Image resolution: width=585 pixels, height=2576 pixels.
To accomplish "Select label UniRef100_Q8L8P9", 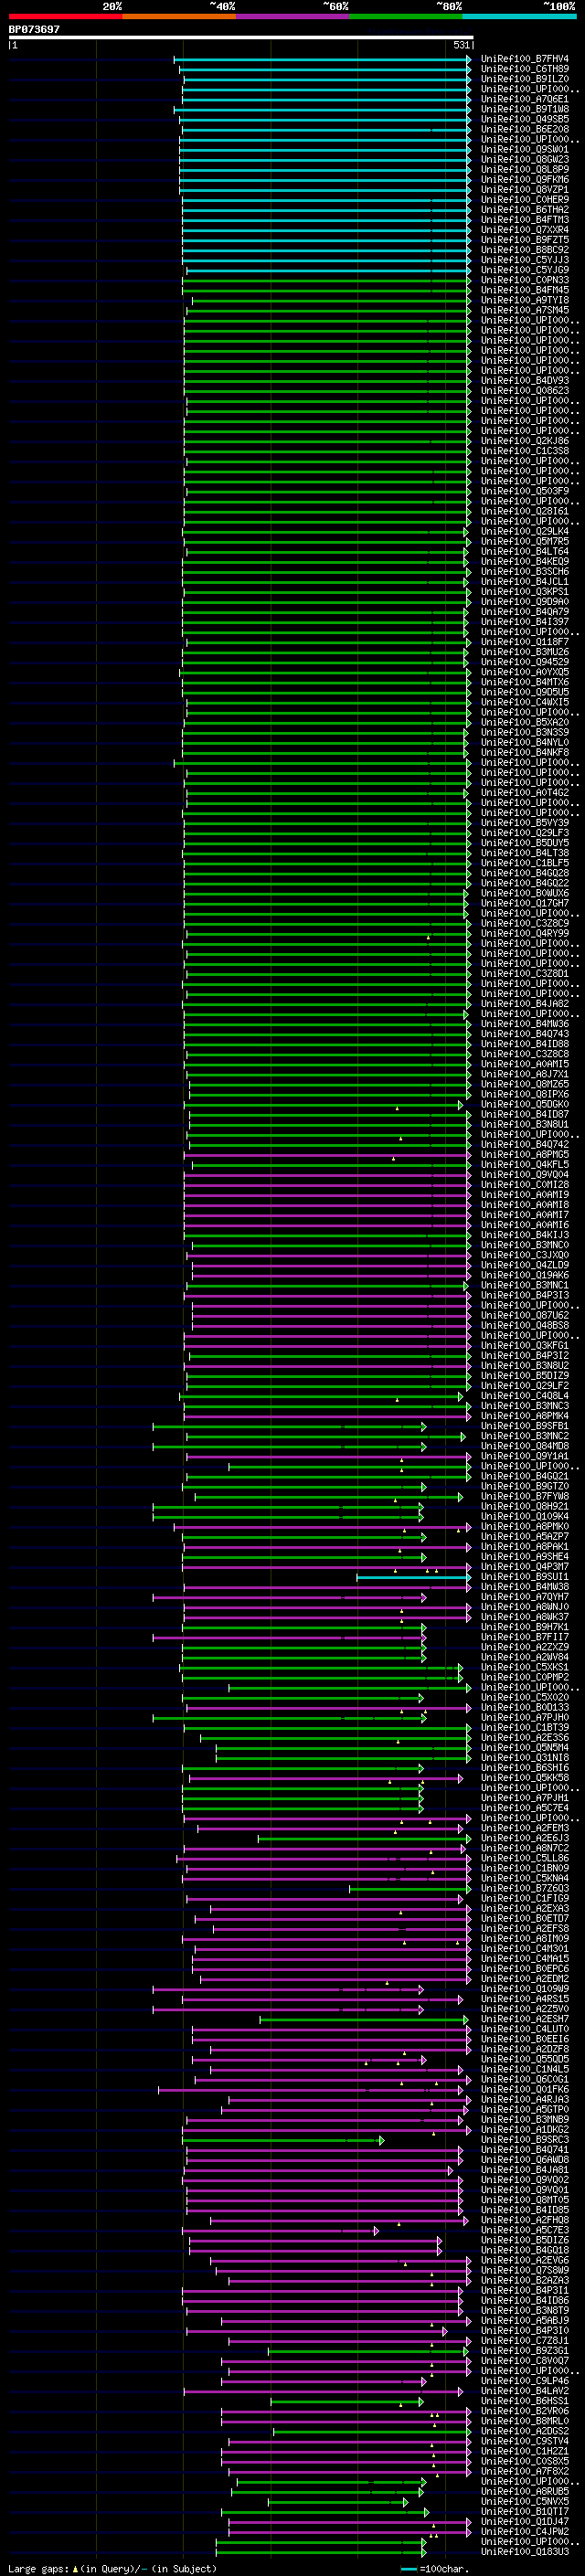I will [x=524, y=169].
